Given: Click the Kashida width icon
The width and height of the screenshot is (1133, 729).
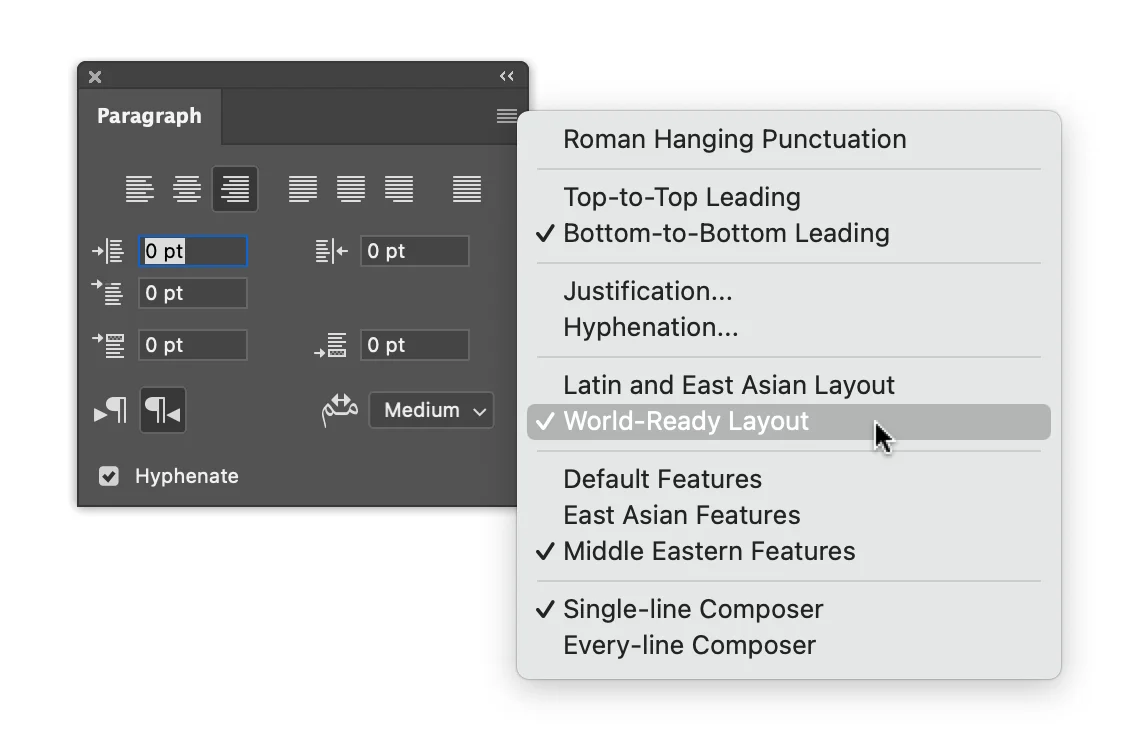Looking at the screenshot, I should click(x=340, y=410).
